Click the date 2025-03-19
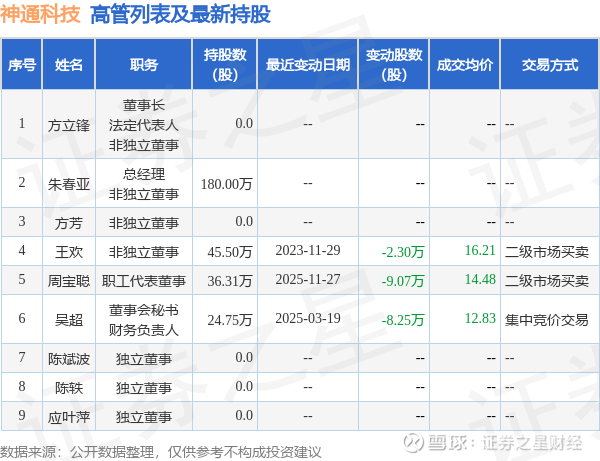Screen dimensions: 600x461 tap(308, 318)
